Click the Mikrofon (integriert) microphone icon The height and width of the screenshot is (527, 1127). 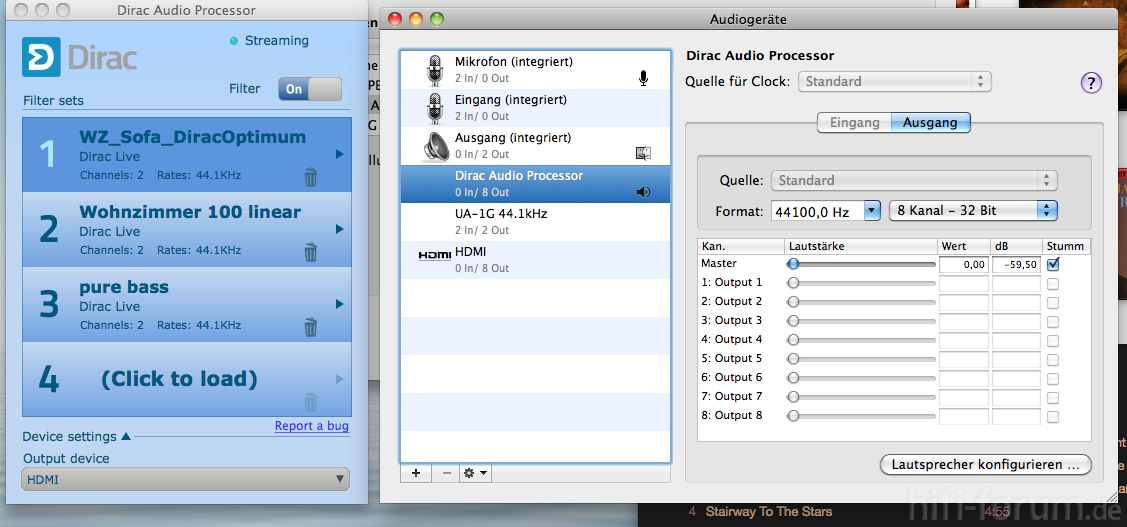(434, 70)
